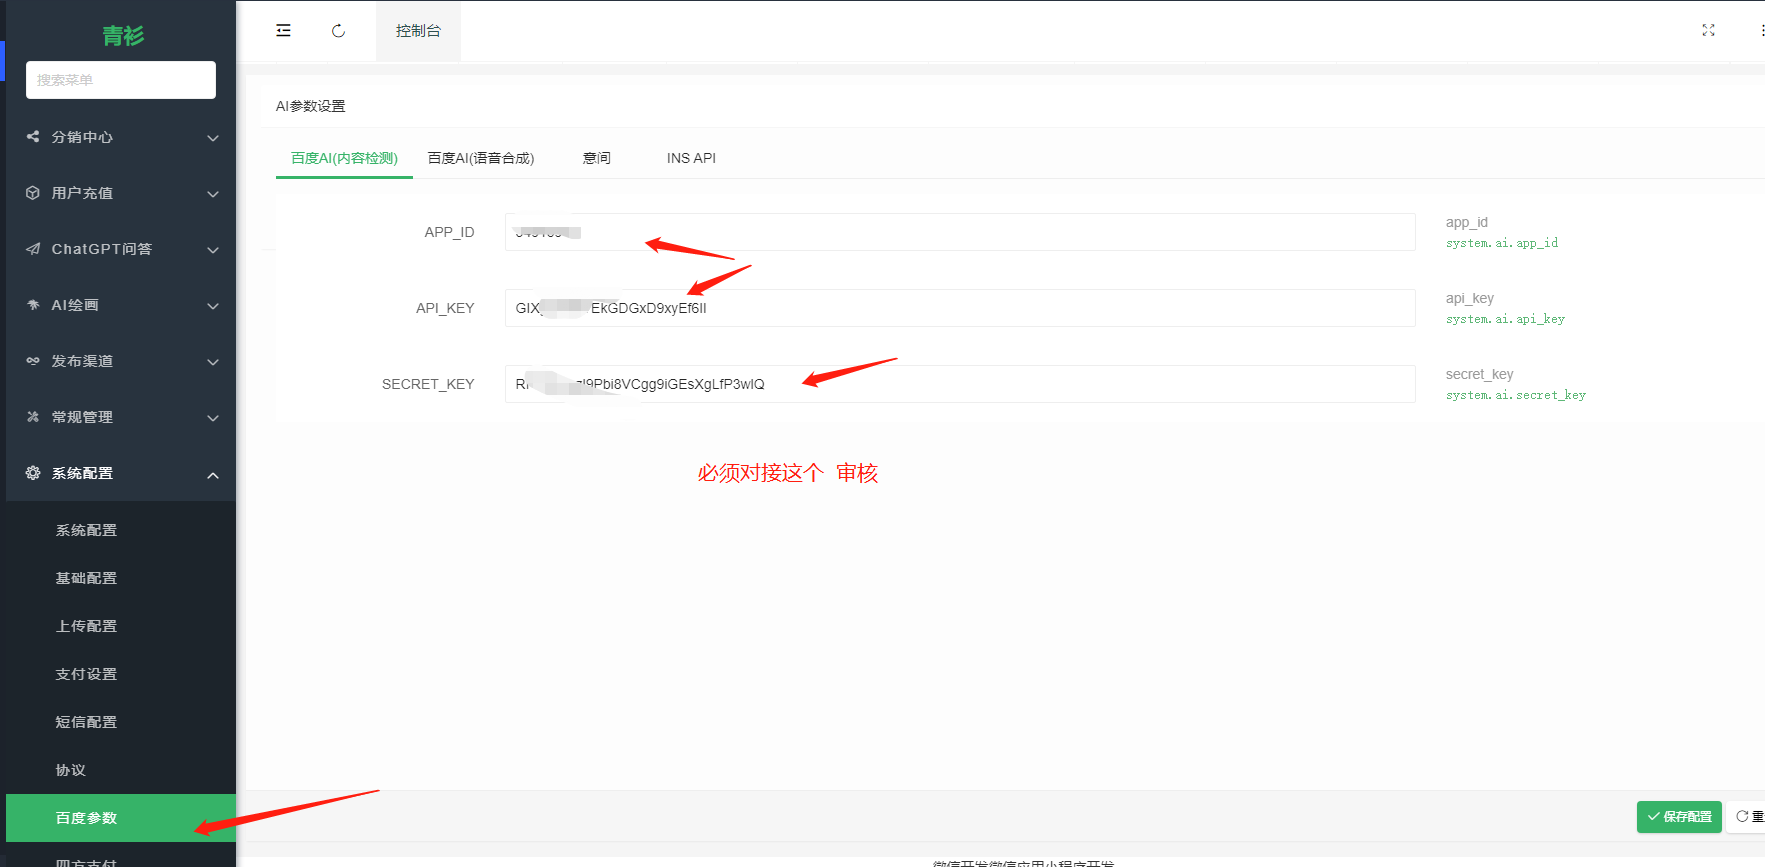Click the 常规管理 tools icon

(x=33, y=417)
